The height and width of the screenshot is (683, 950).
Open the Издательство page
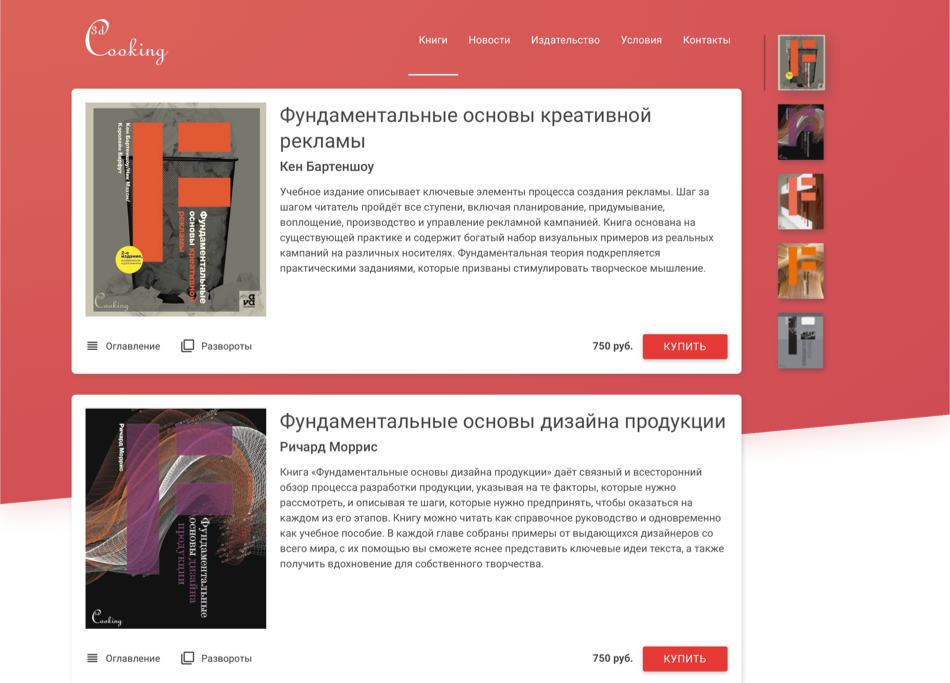[x=565, y=40]
